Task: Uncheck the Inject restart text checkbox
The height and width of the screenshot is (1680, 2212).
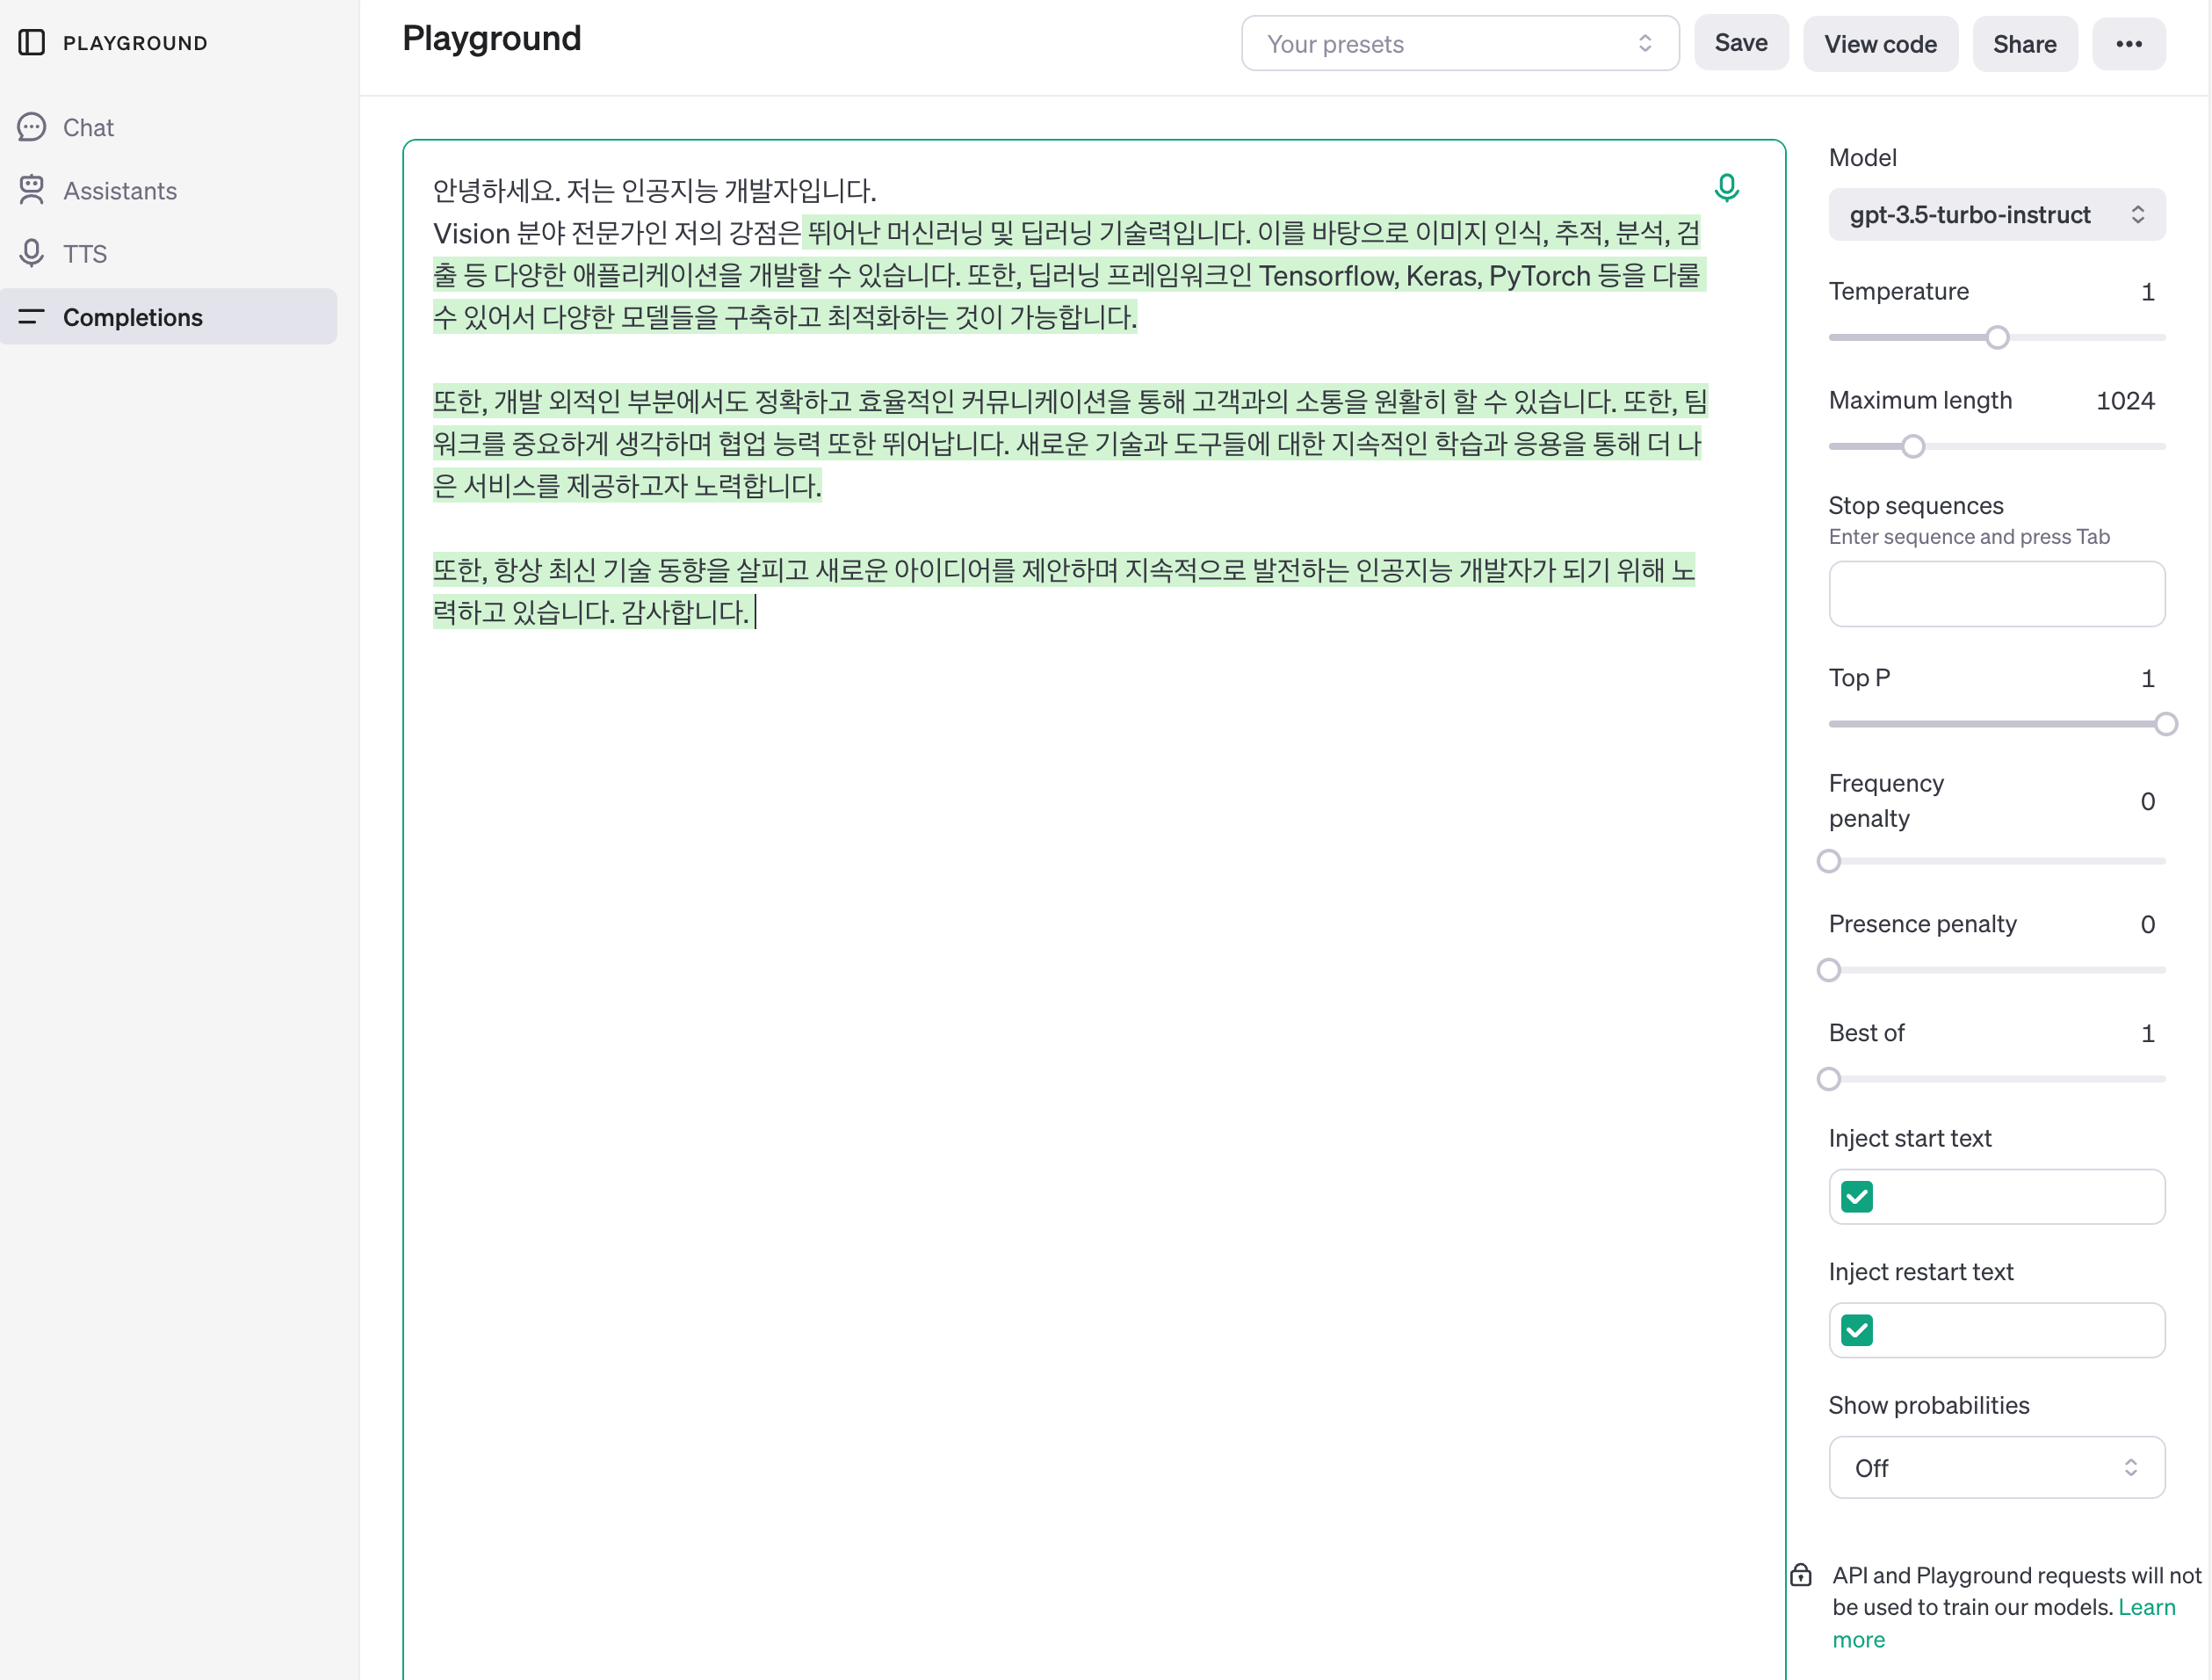Action: point(1857,1330)
